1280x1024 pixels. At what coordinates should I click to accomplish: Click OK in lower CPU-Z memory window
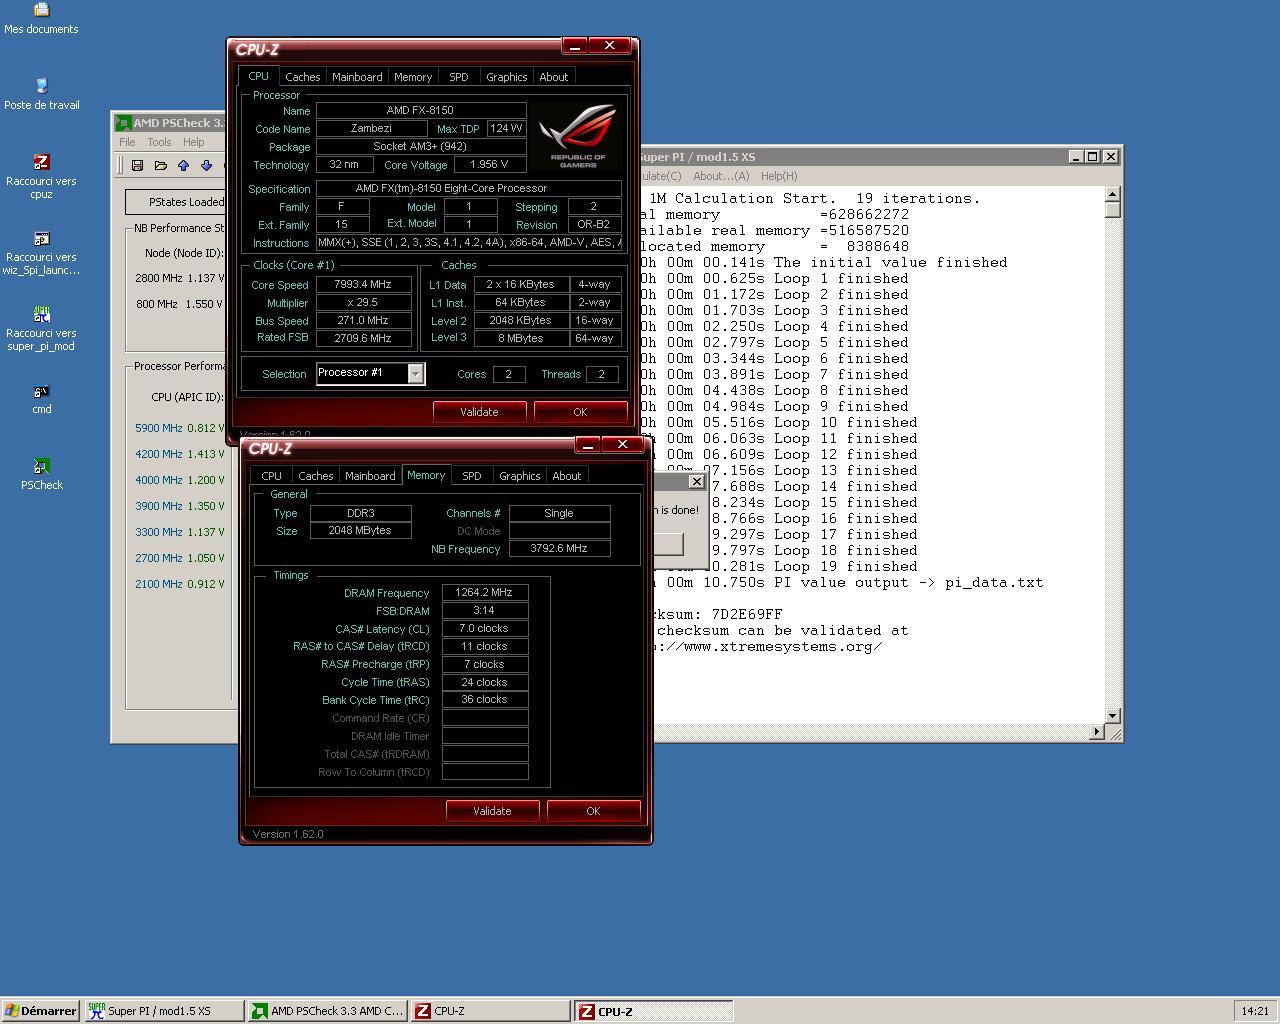tap(593, 811)
